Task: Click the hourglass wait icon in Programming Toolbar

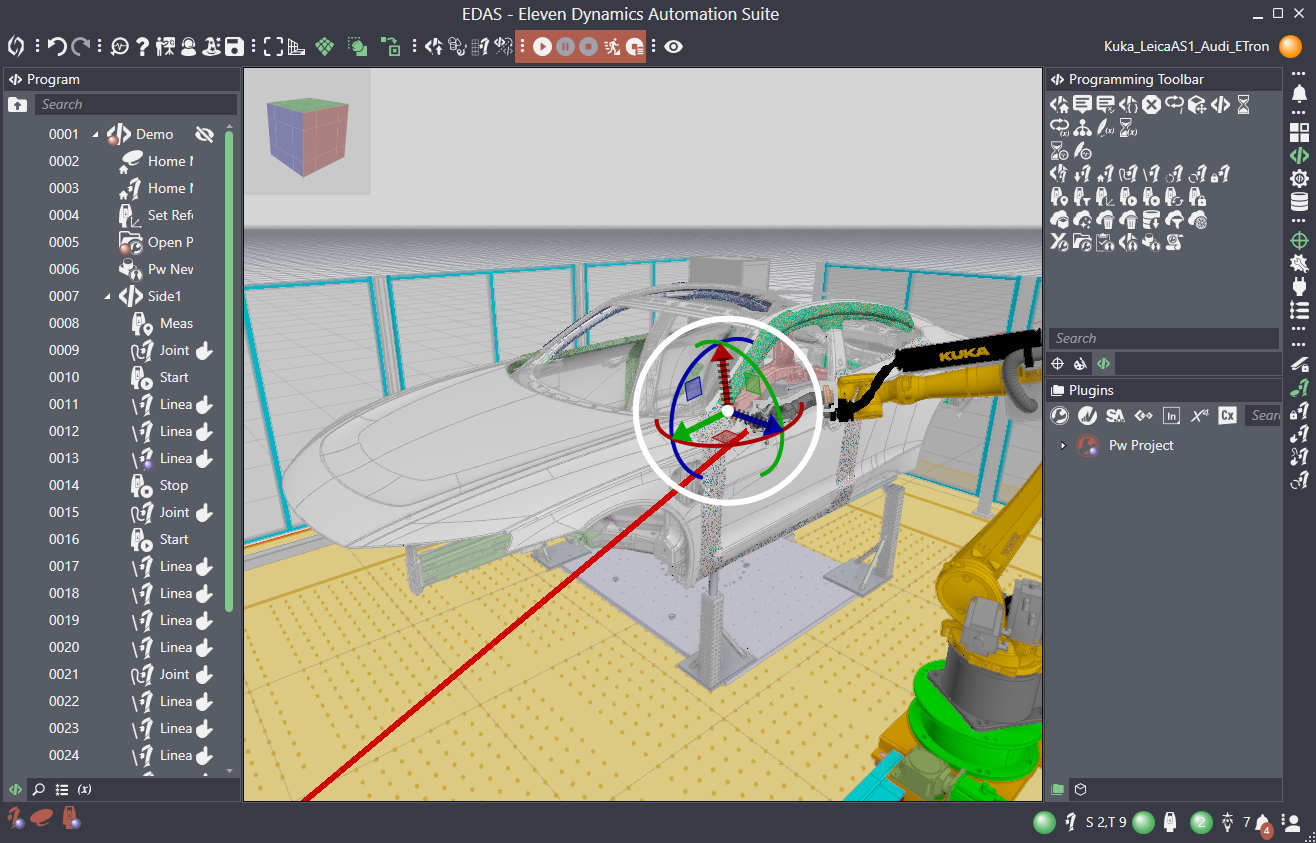Action: point(1243,104)
